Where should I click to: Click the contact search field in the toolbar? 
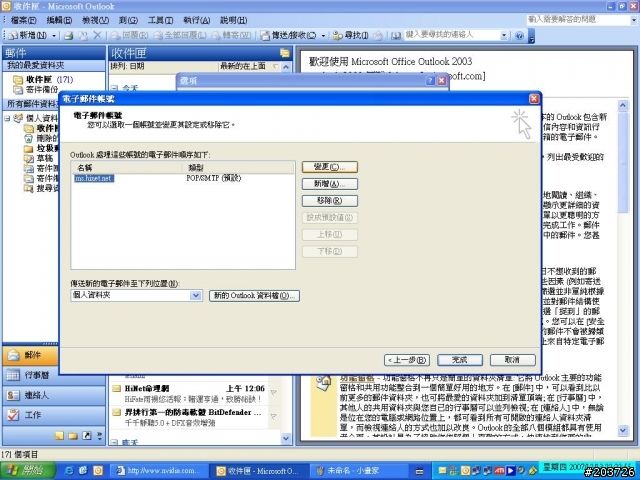[x=452, y=35]
